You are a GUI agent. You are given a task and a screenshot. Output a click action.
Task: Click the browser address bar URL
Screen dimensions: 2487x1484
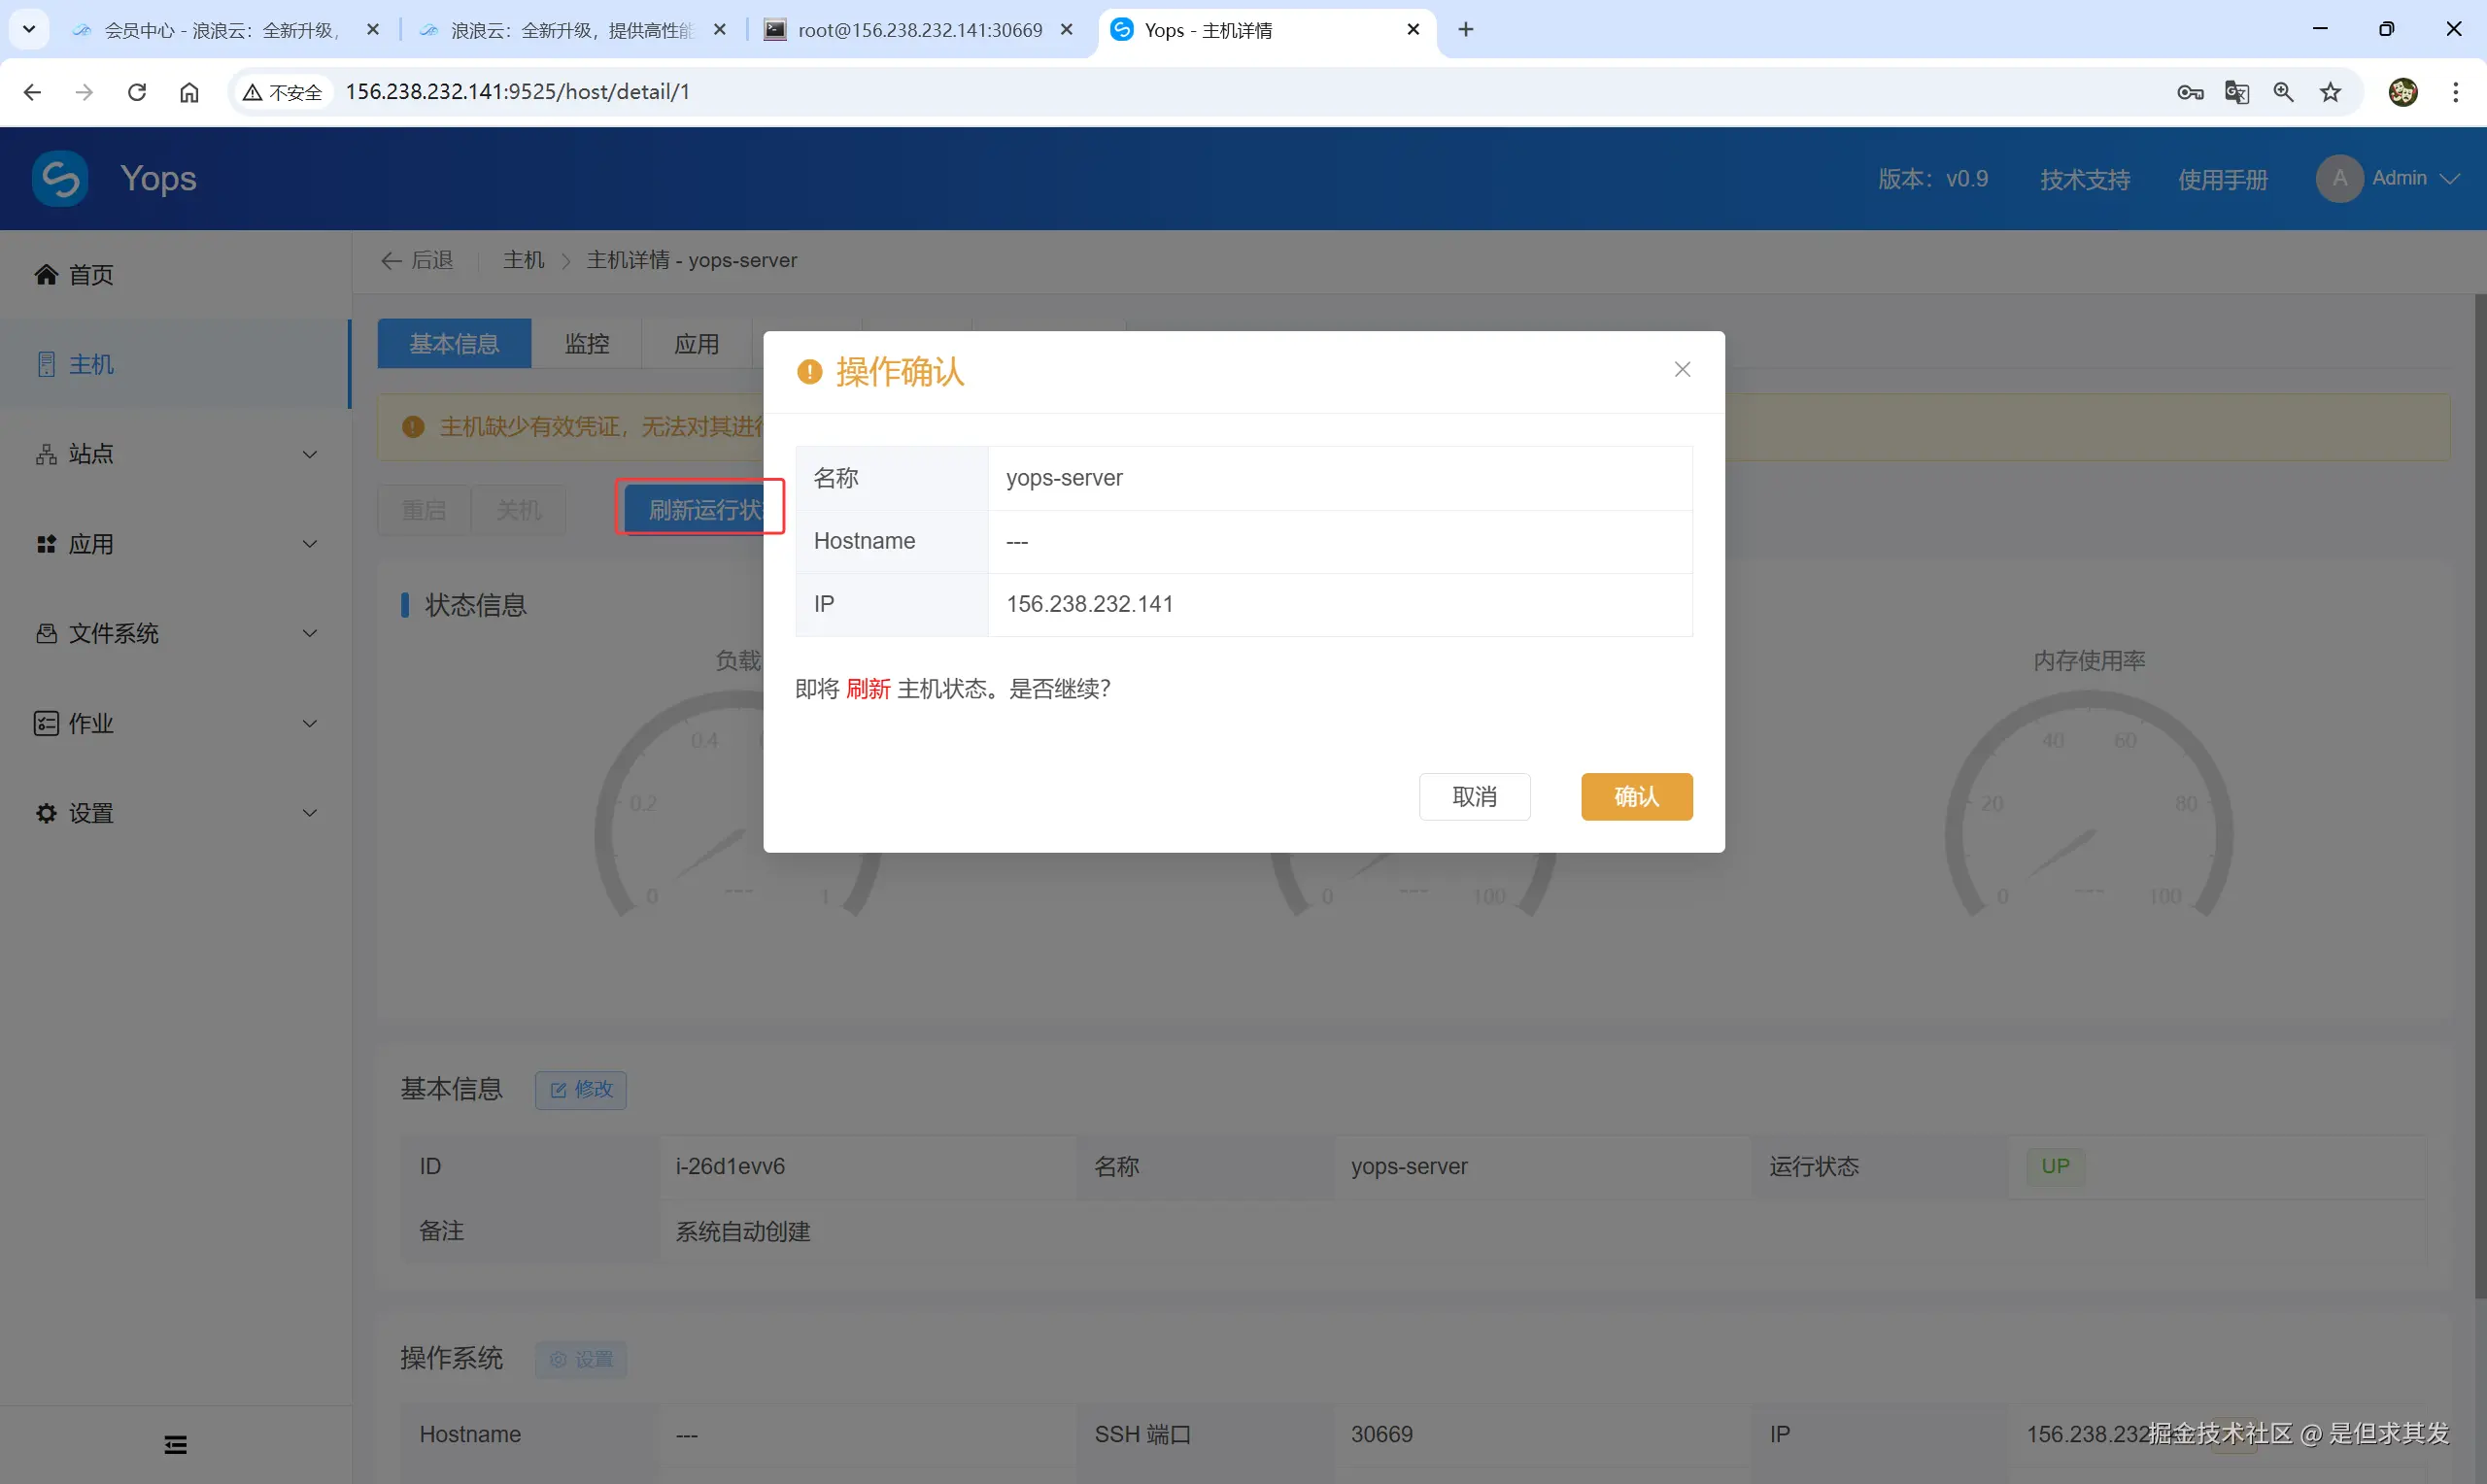point(517,92)
